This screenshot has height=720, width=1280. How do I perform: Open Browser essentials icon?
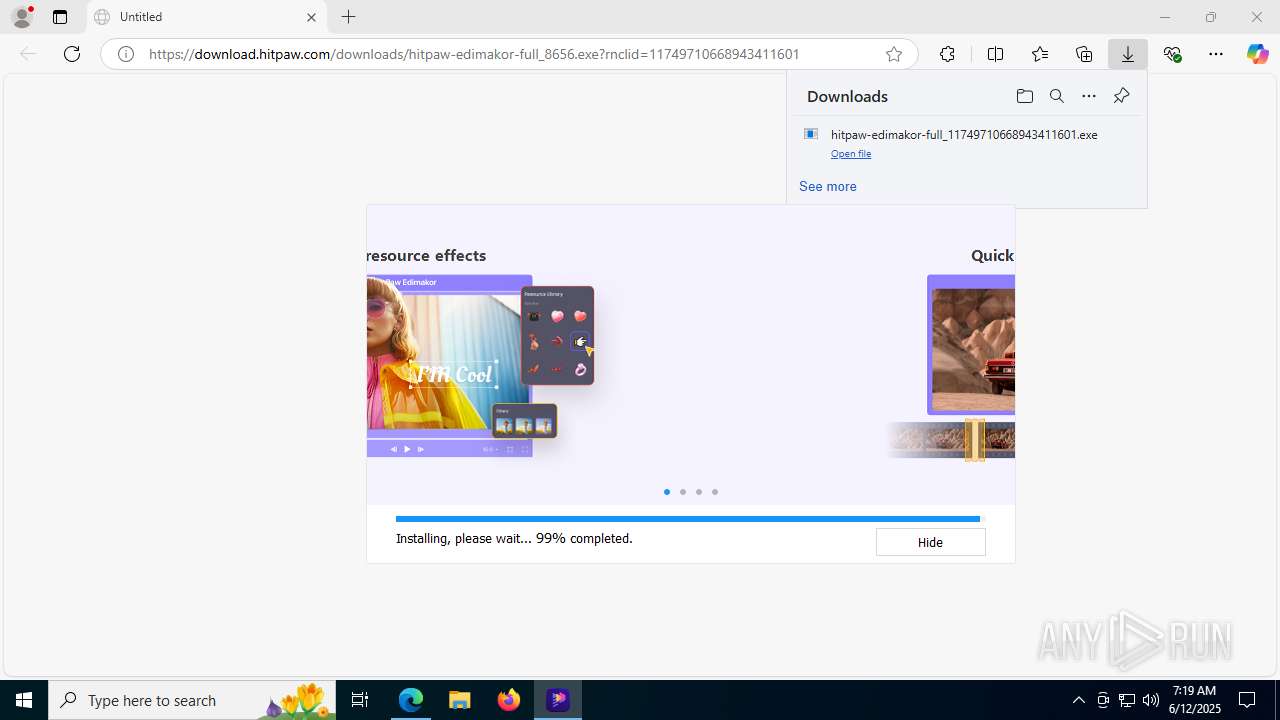(1172, 54)
